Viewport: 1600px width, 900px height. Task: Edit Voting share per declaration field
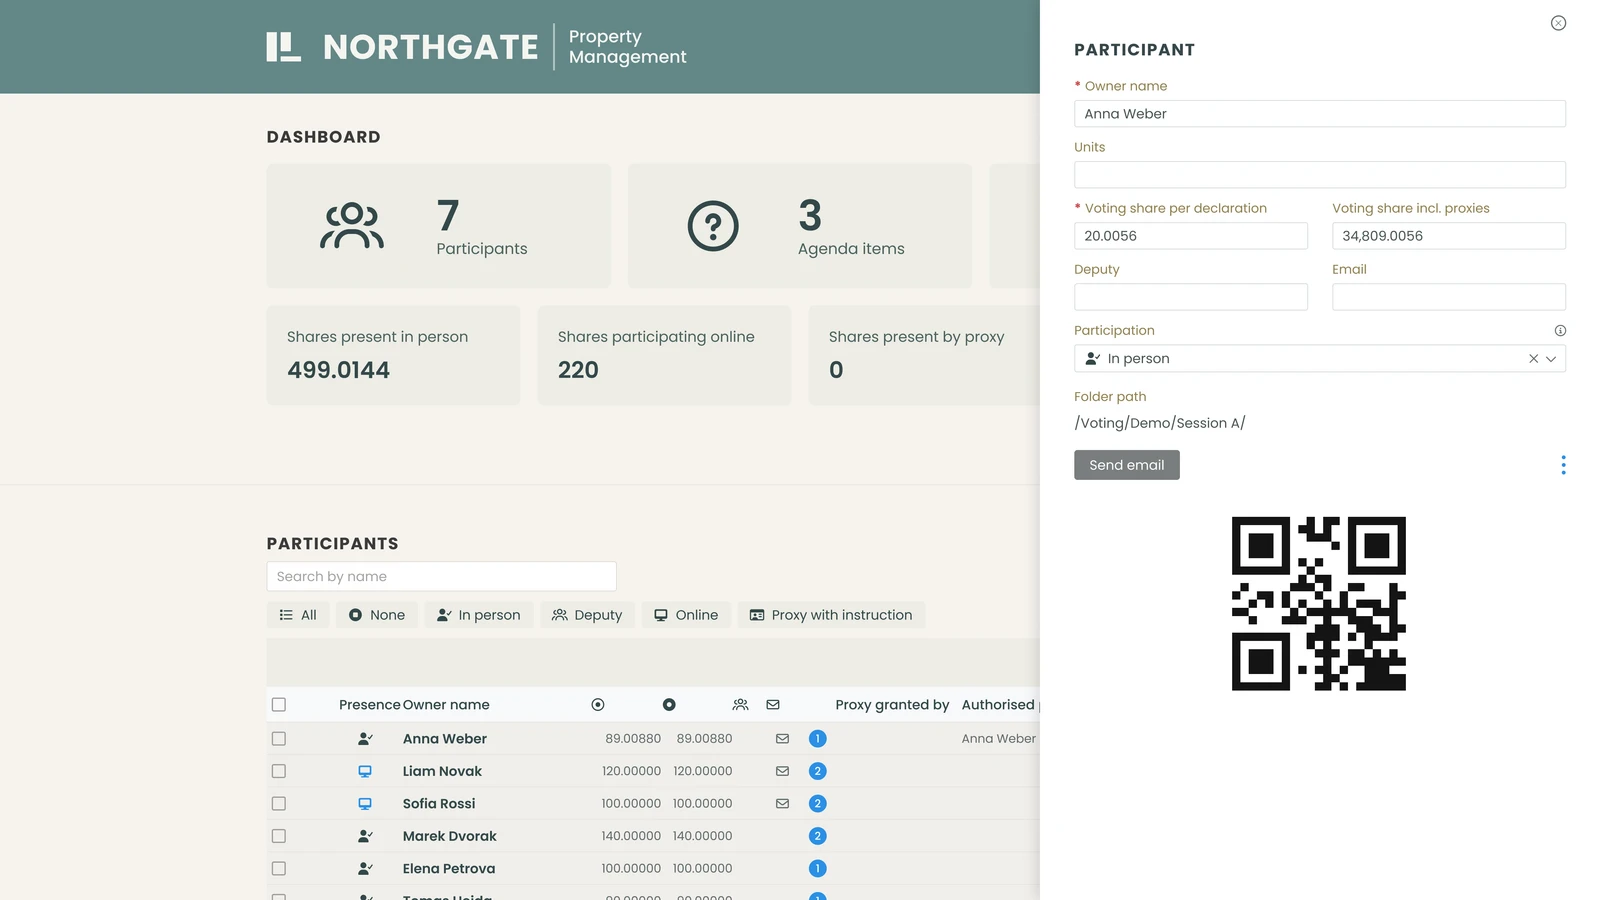point(1191,236)
